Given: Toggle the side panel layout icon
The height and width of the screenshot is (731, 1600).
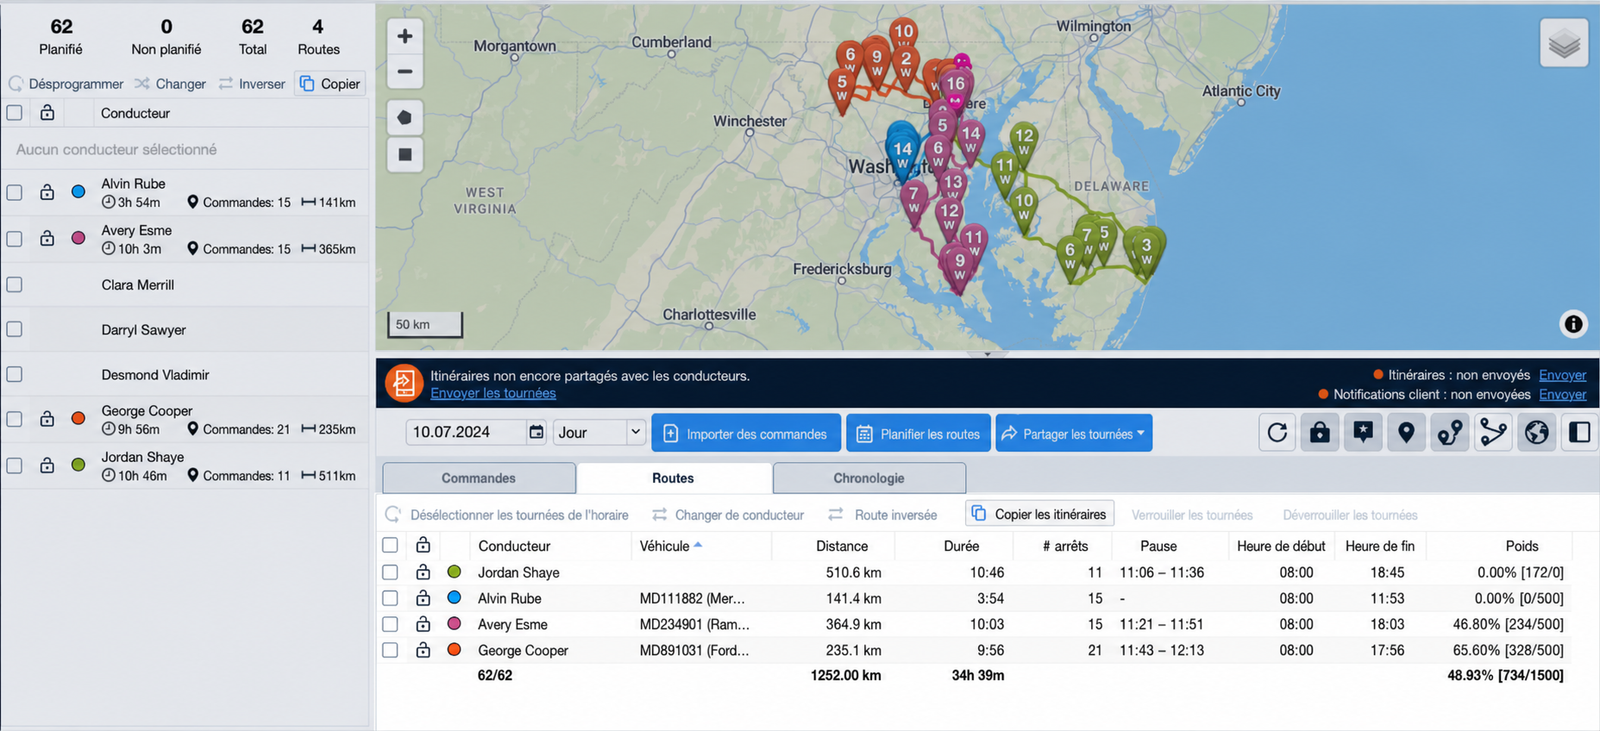Looking at the screenshot, I should coord(1580,433).
